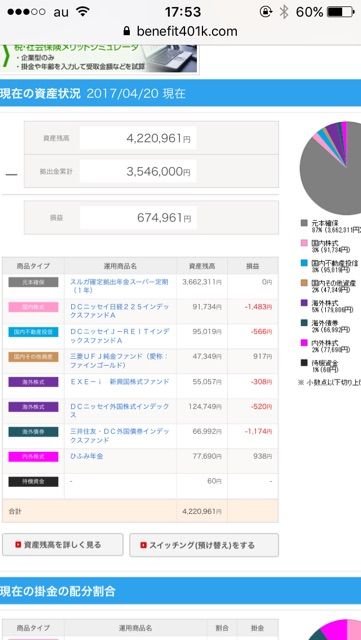Open ひふみ年金 product link

click(x=87, y=456)
